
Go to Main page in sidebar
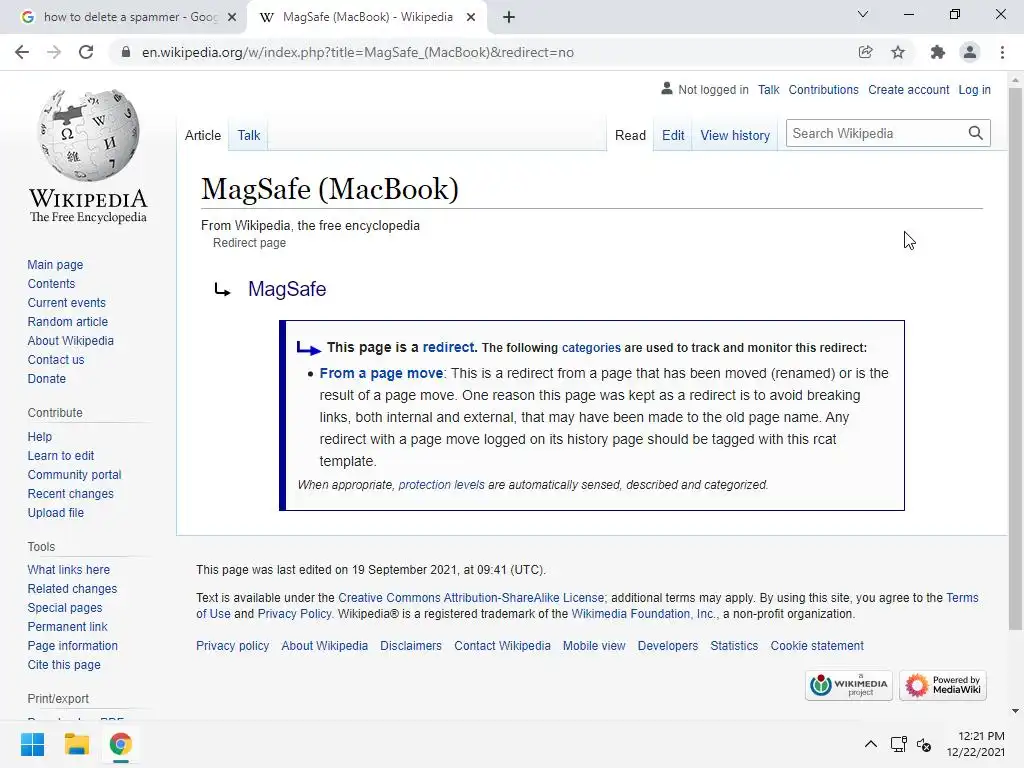55,264
